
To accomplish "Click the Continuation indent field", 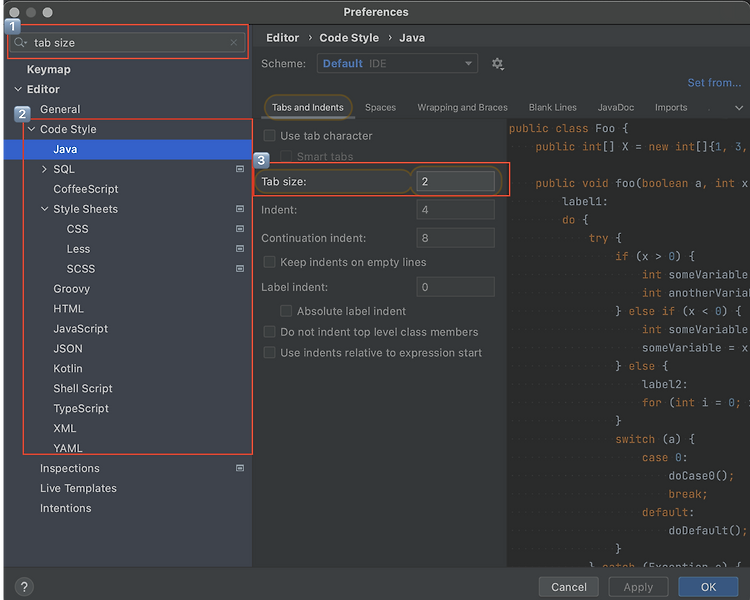I will coord(455,238).
